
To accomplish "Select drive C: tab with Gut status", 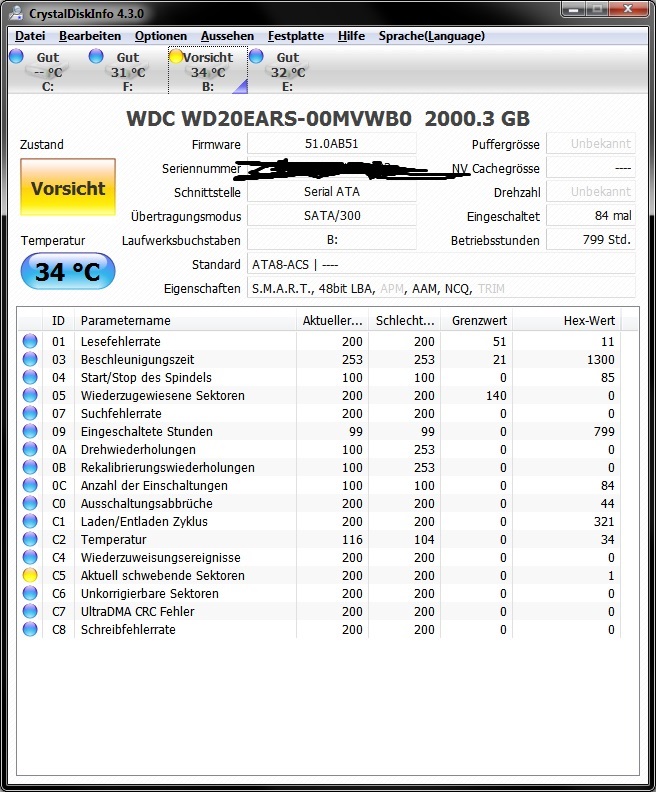I will tap(47, 71).
